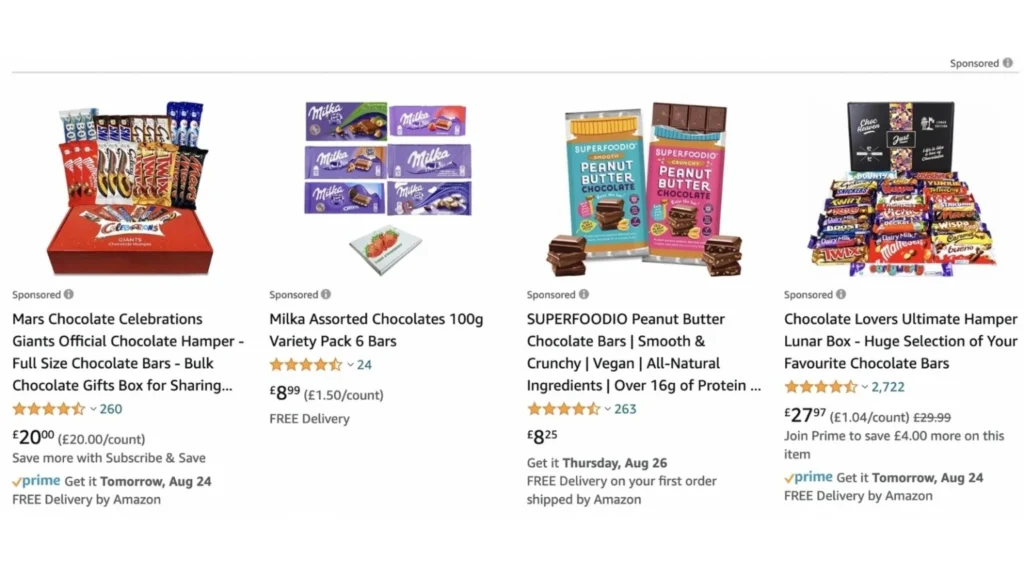The image size is (1024, 576).
Task: Click the Prime badge on Chocolate Lovers hamper
Action: 808,477
